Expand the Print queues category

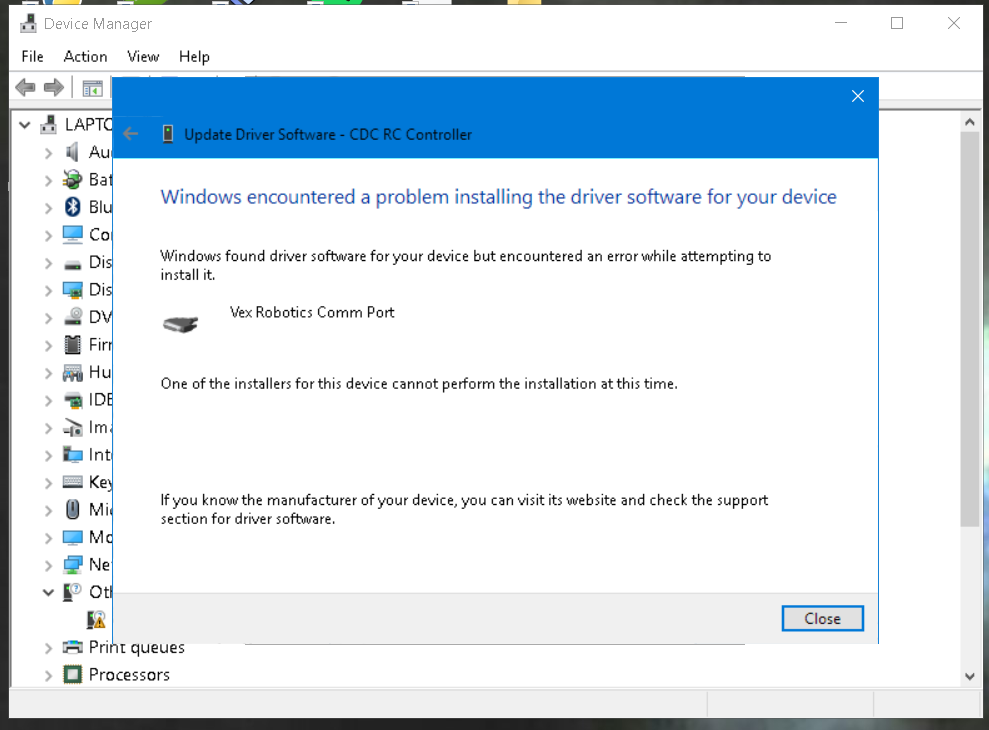pos(48,648)
